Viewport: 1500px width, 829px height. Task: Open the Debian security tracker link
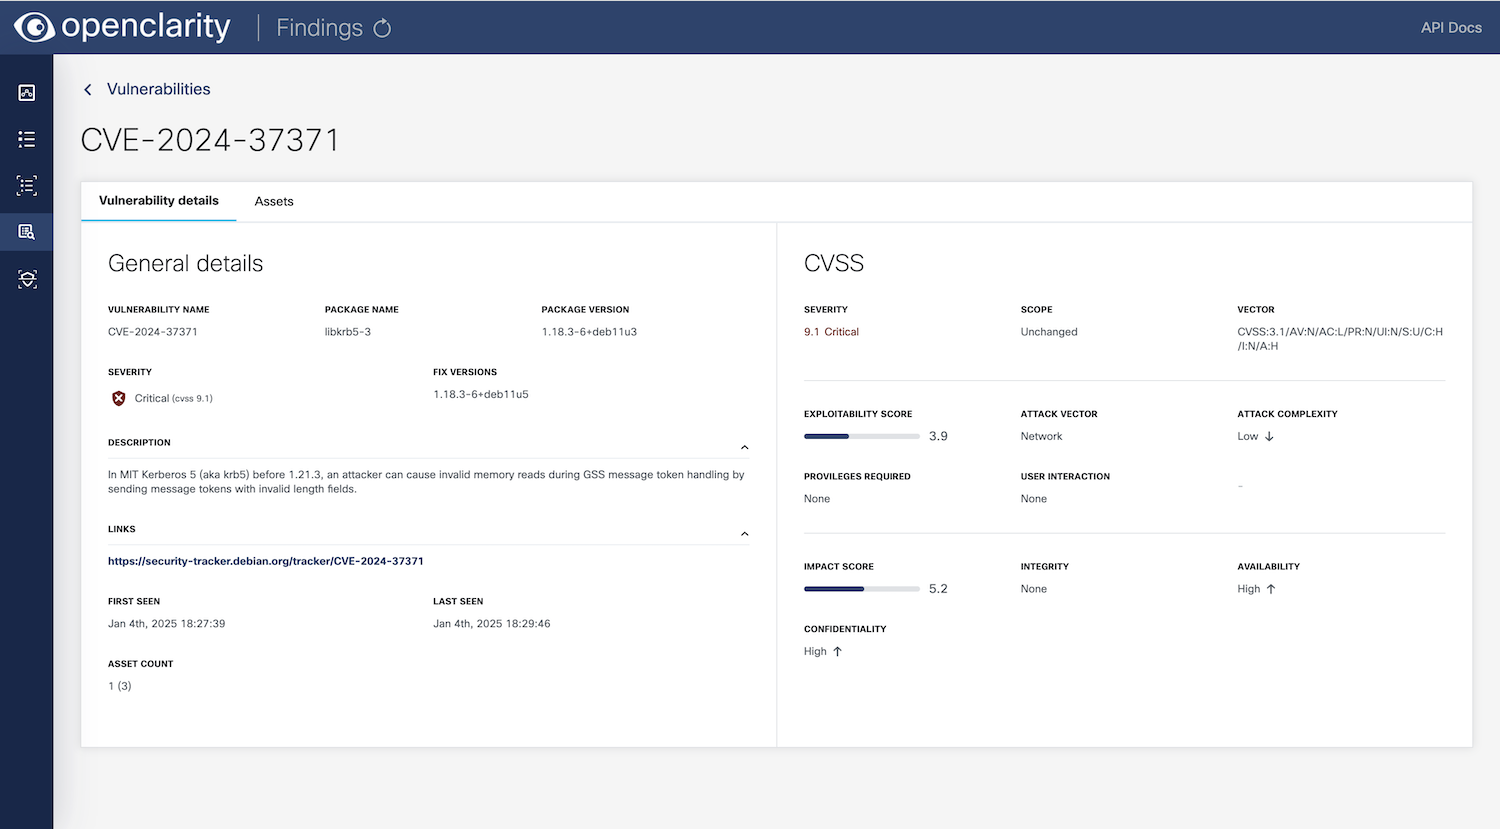[x=266, y=561]
